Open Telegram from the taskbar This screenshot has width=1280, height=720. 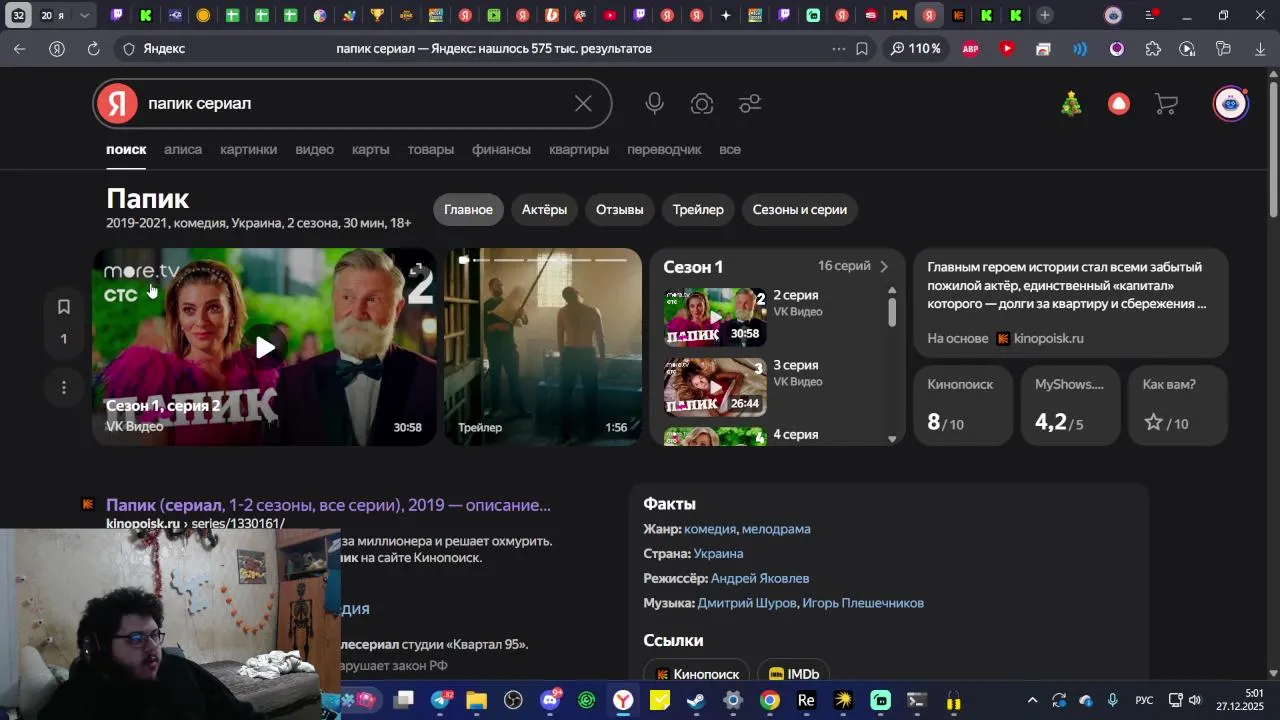(x=441, y=700)
